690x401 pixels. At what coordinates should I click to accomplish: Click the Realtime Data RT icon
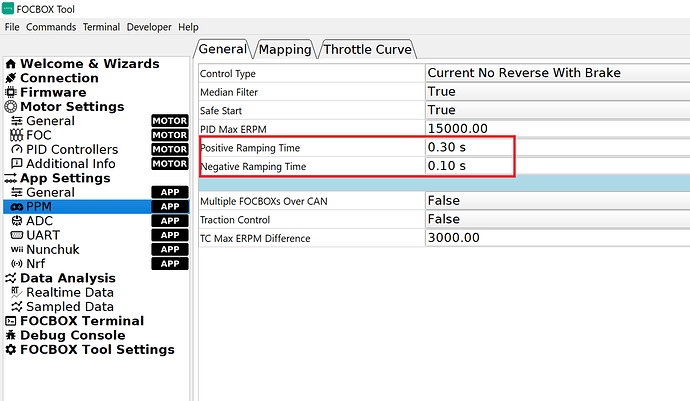point(17,292)
